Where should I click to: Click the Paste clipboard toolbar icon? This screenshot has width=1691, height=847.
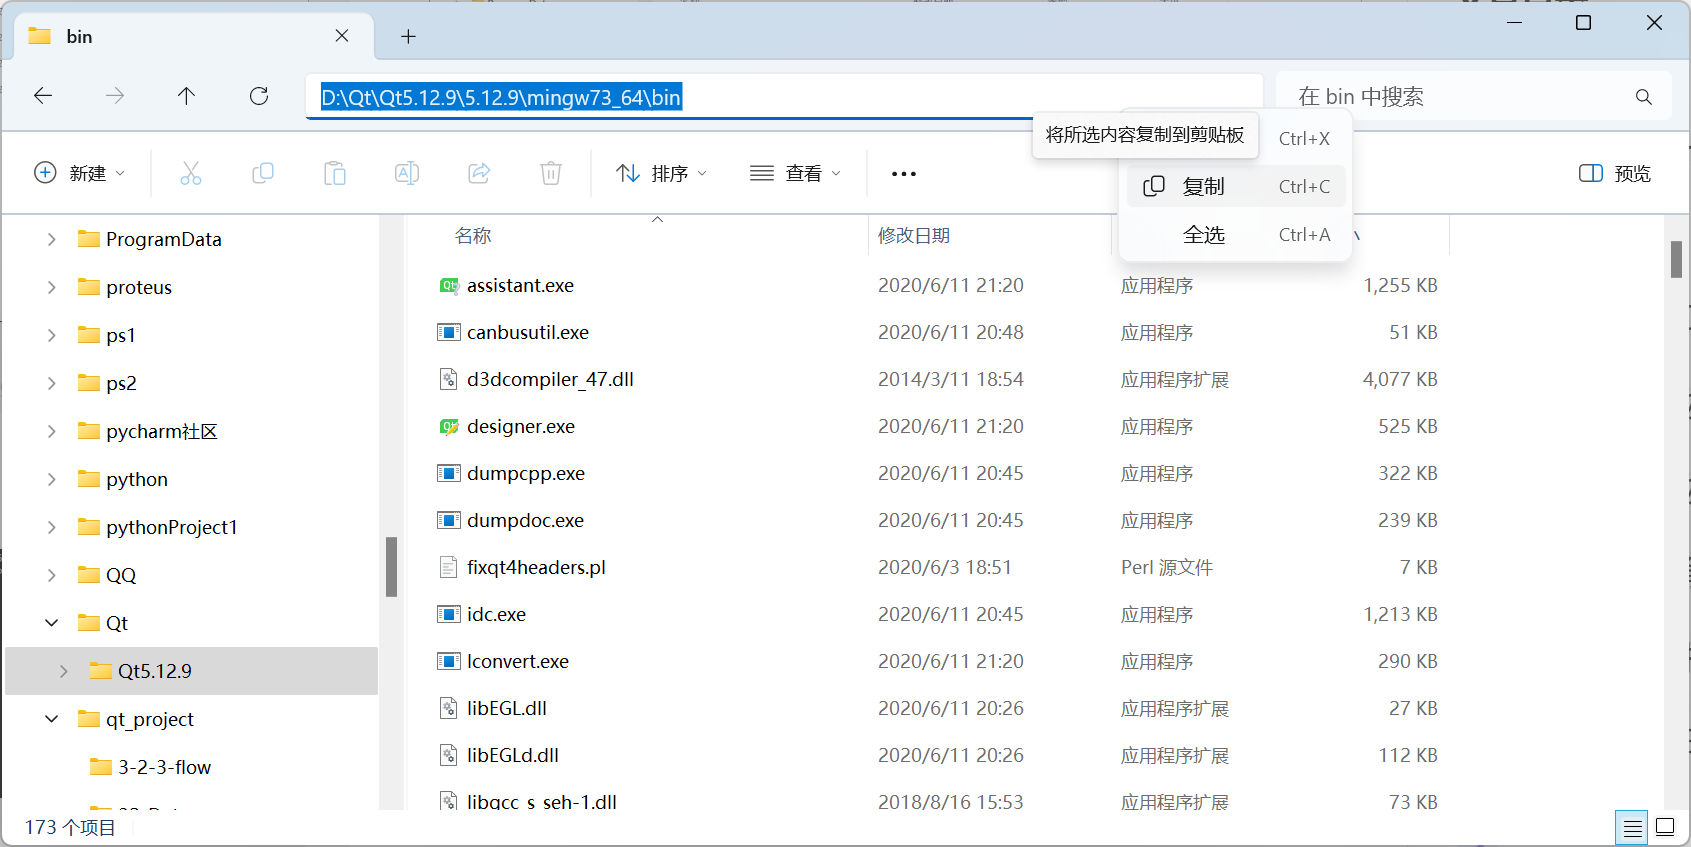335,173
